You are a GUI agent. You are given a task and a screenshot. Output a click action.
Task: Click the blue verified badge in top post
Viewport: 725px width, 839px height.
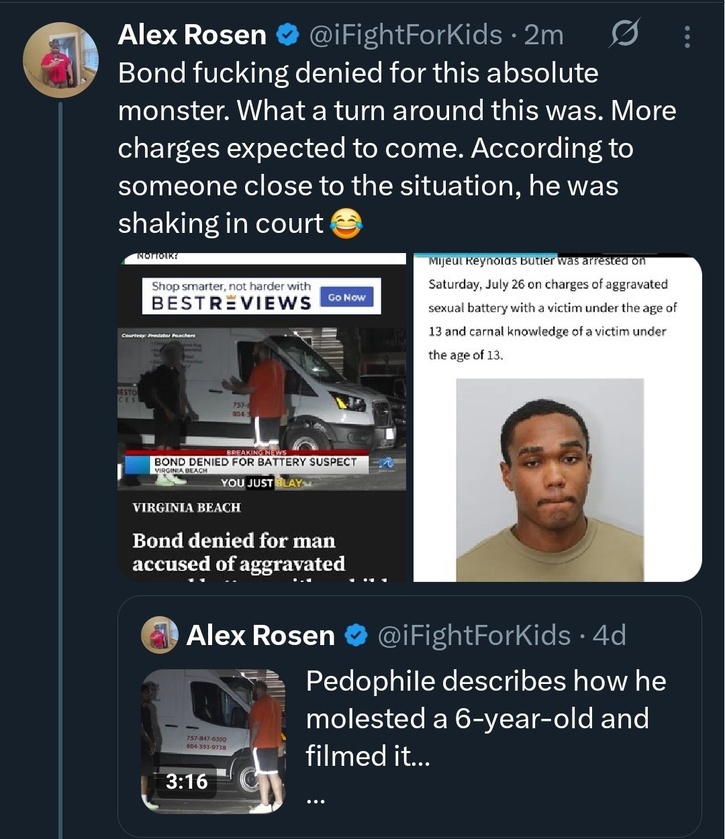click(x=287, y=35)
